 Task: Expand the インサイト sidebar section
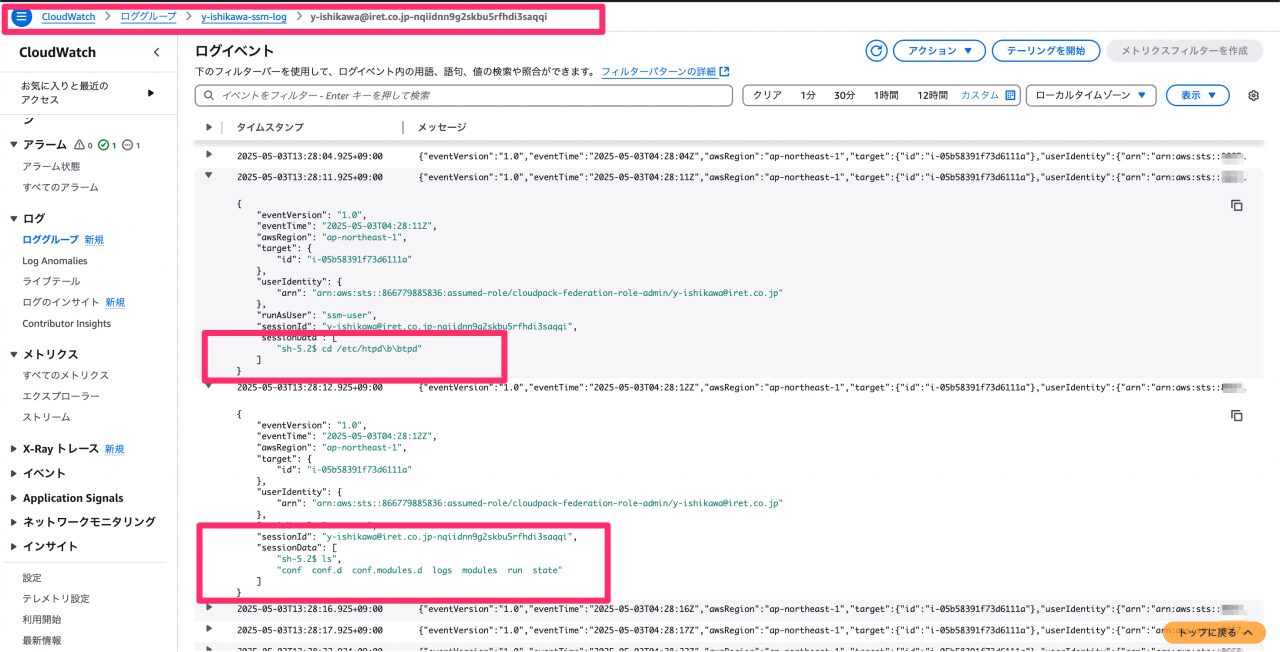(14, 546)
